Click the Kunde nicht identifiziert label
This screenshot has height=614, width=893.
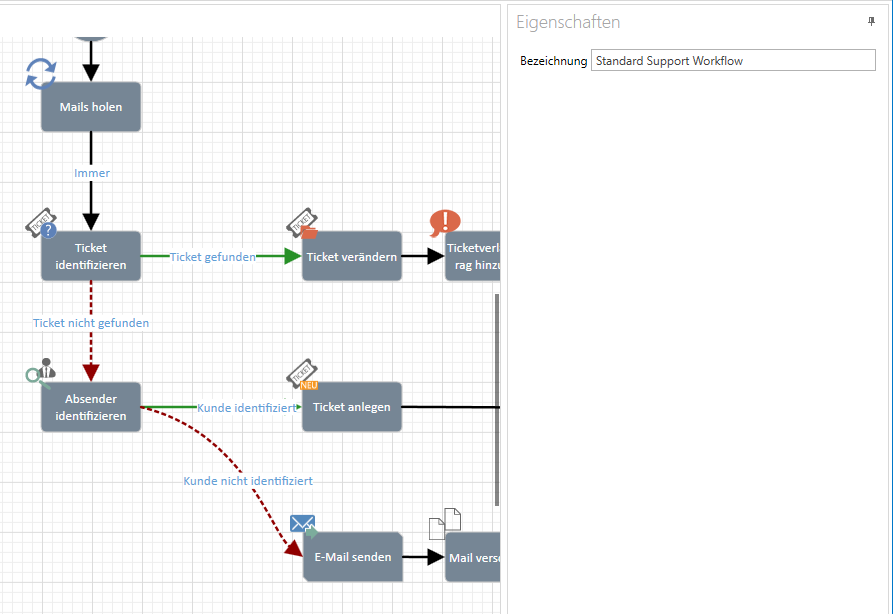248,481
